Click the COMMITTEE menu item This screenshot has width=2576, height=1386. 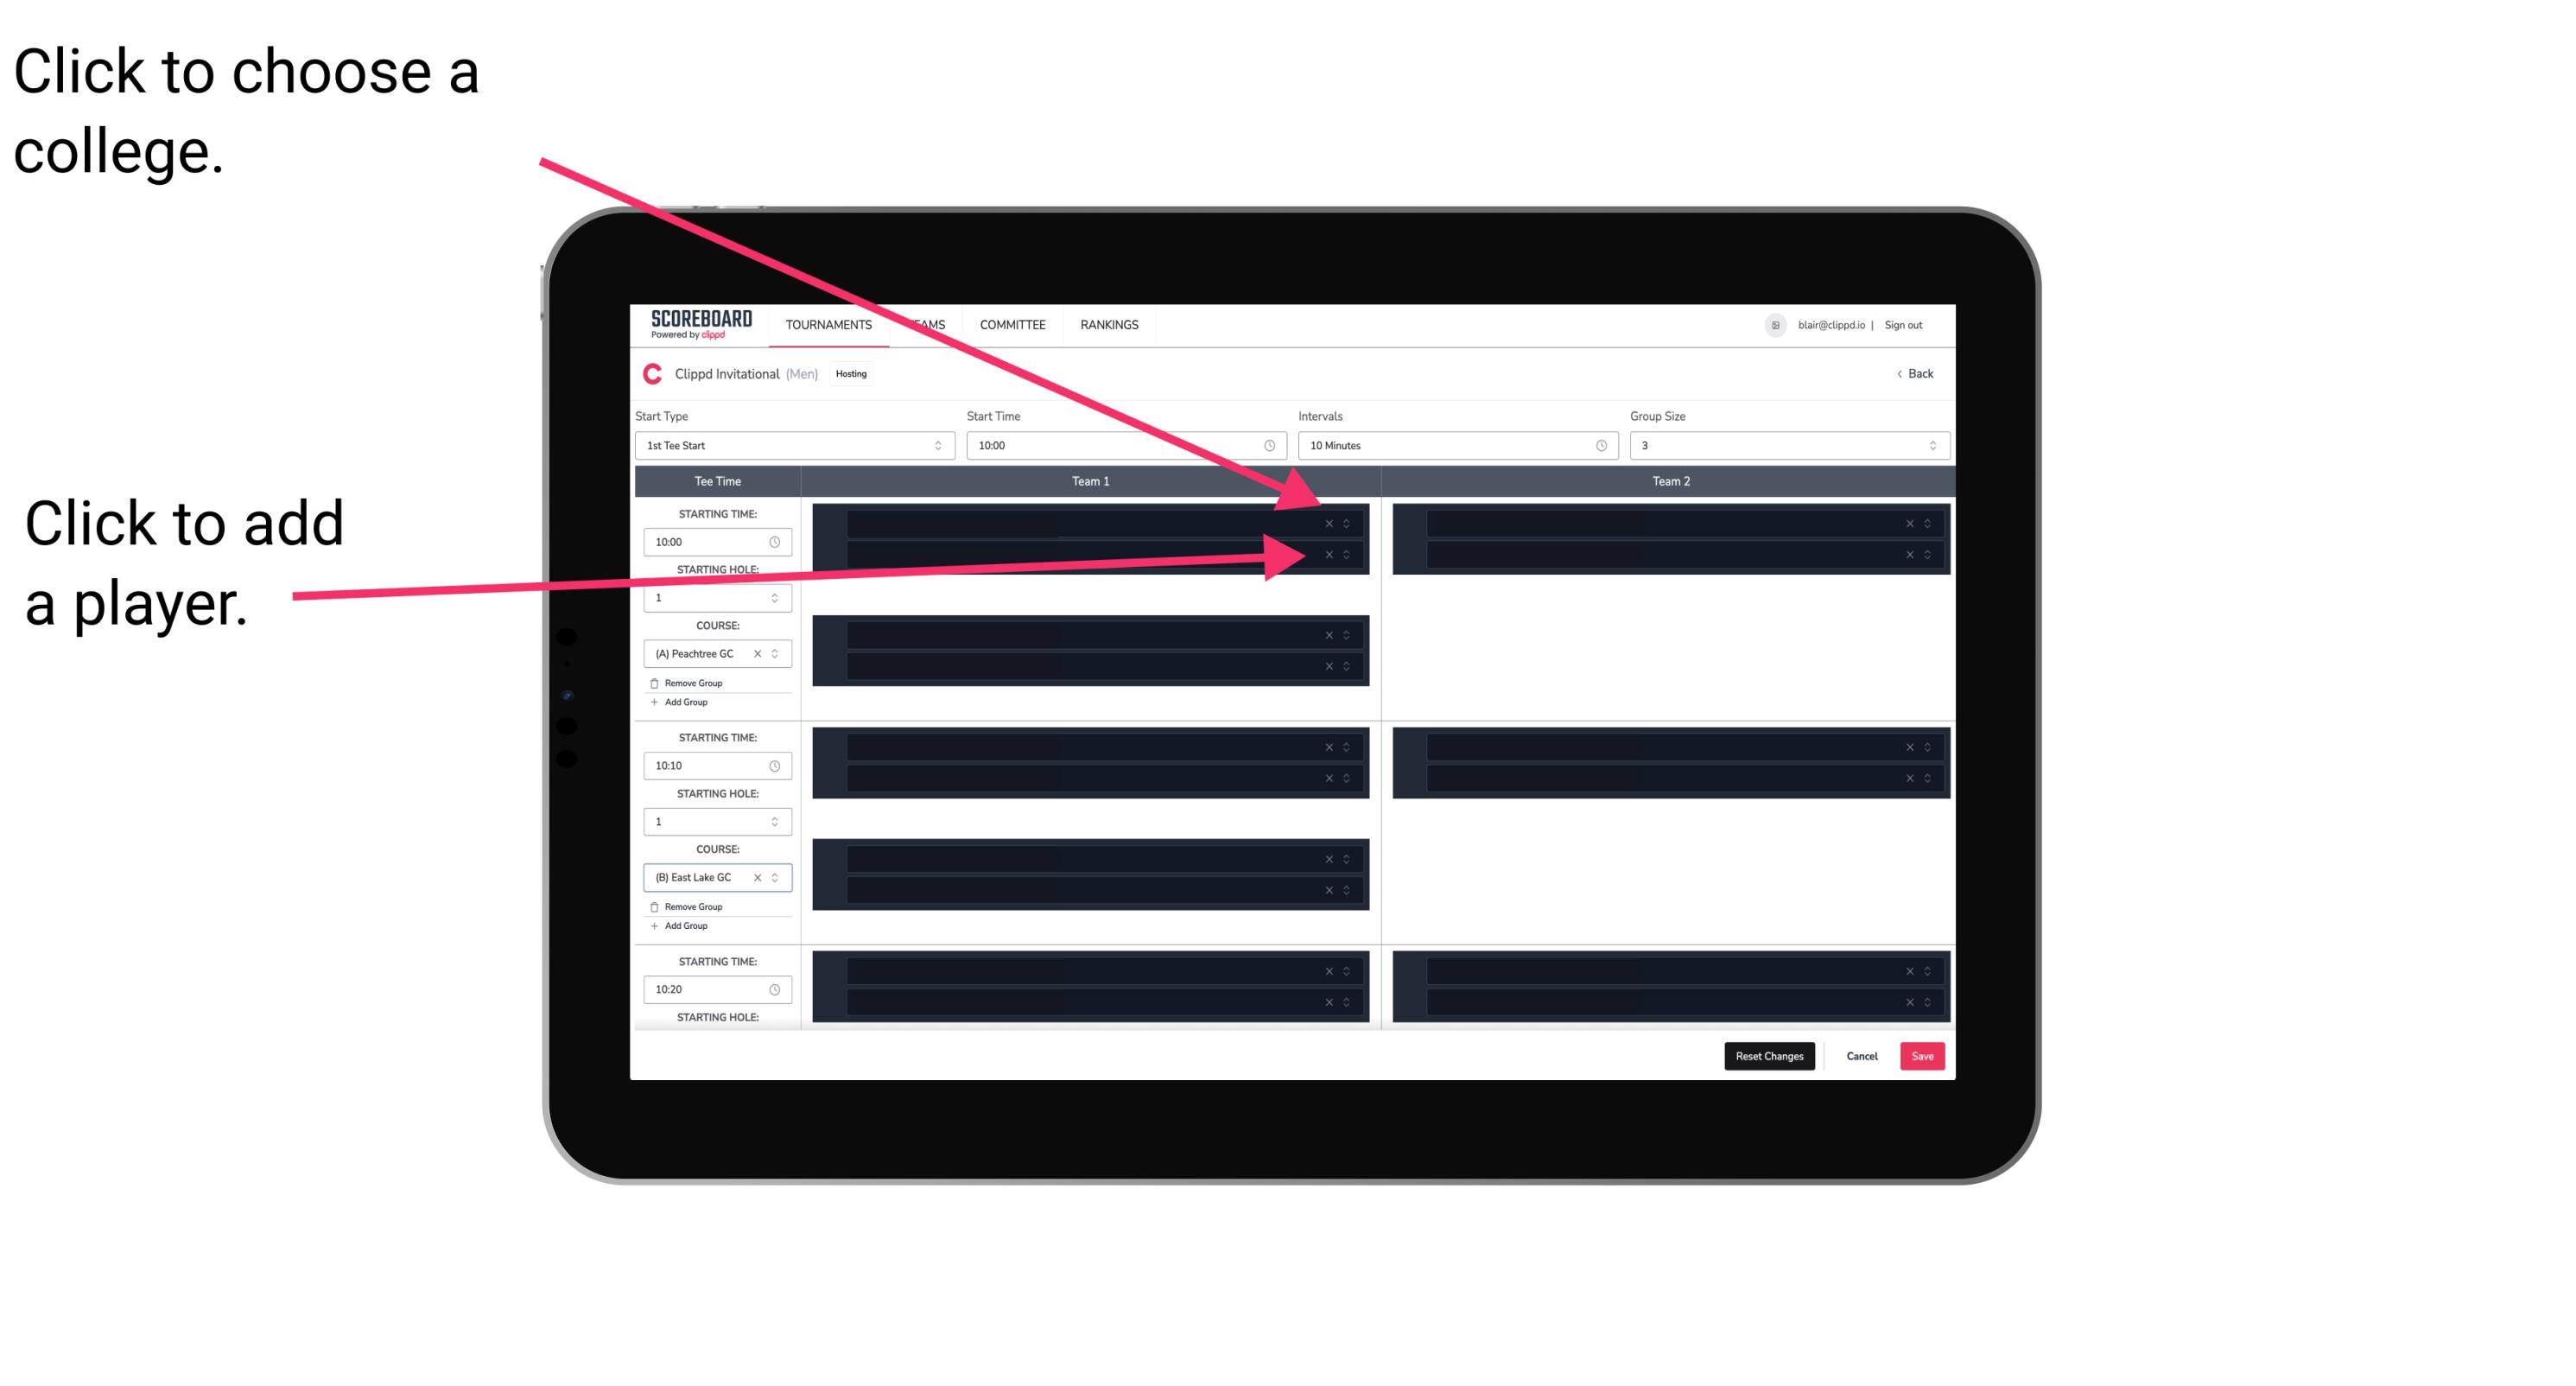[x=1013, y=326]
